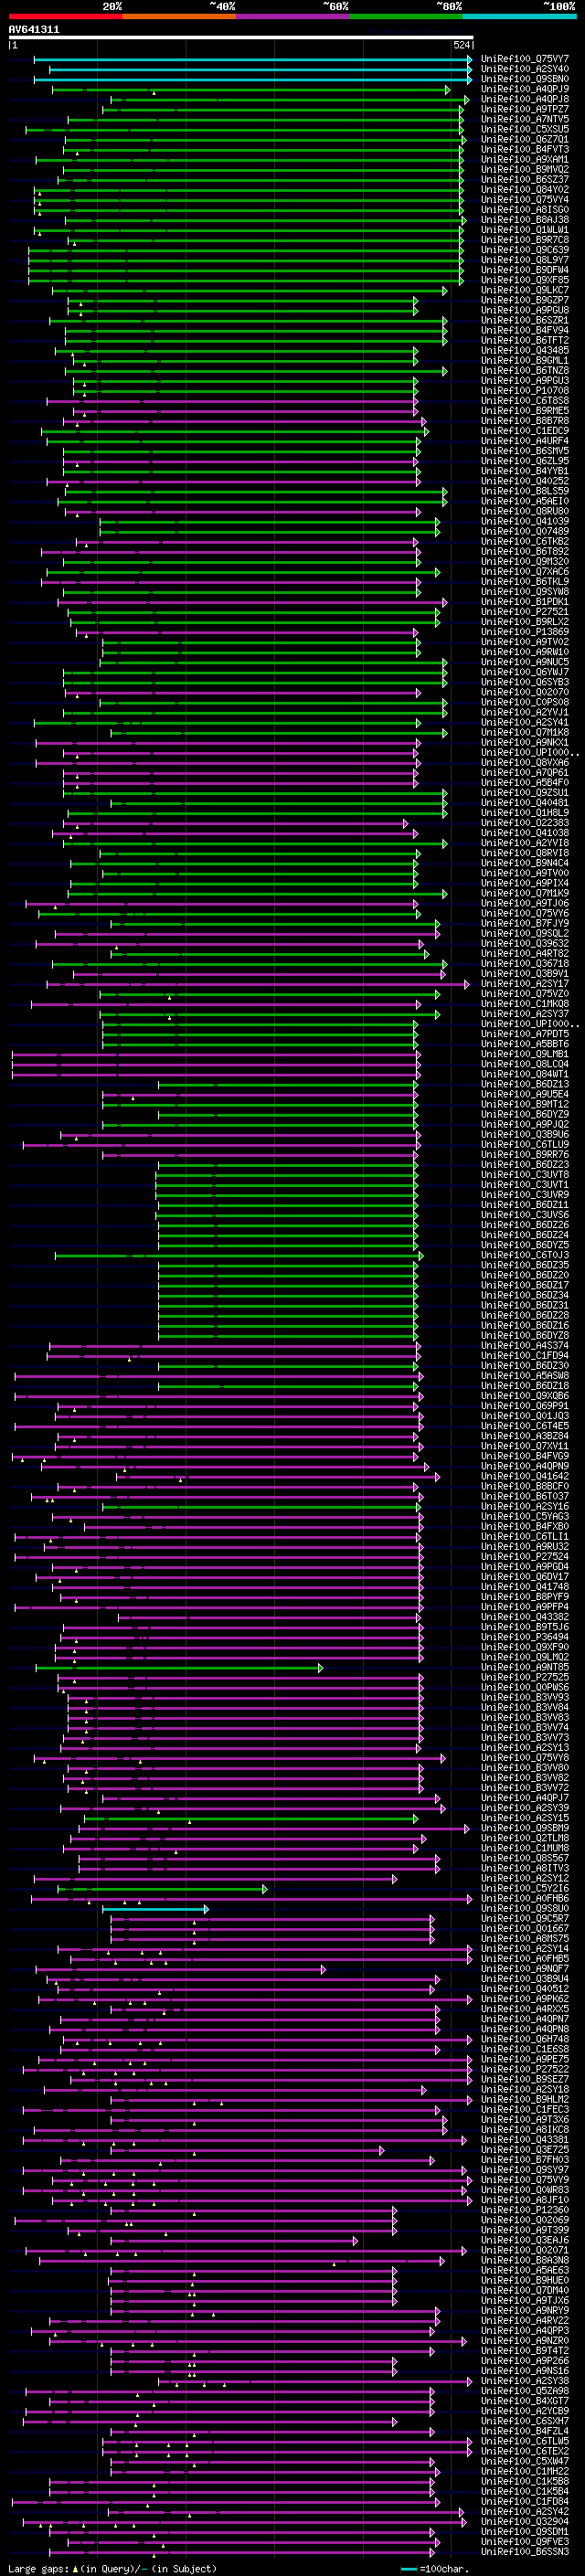
Task: Select UniRef100_Q6Z7Q1 entry
Action: click(x=525, y=139)
